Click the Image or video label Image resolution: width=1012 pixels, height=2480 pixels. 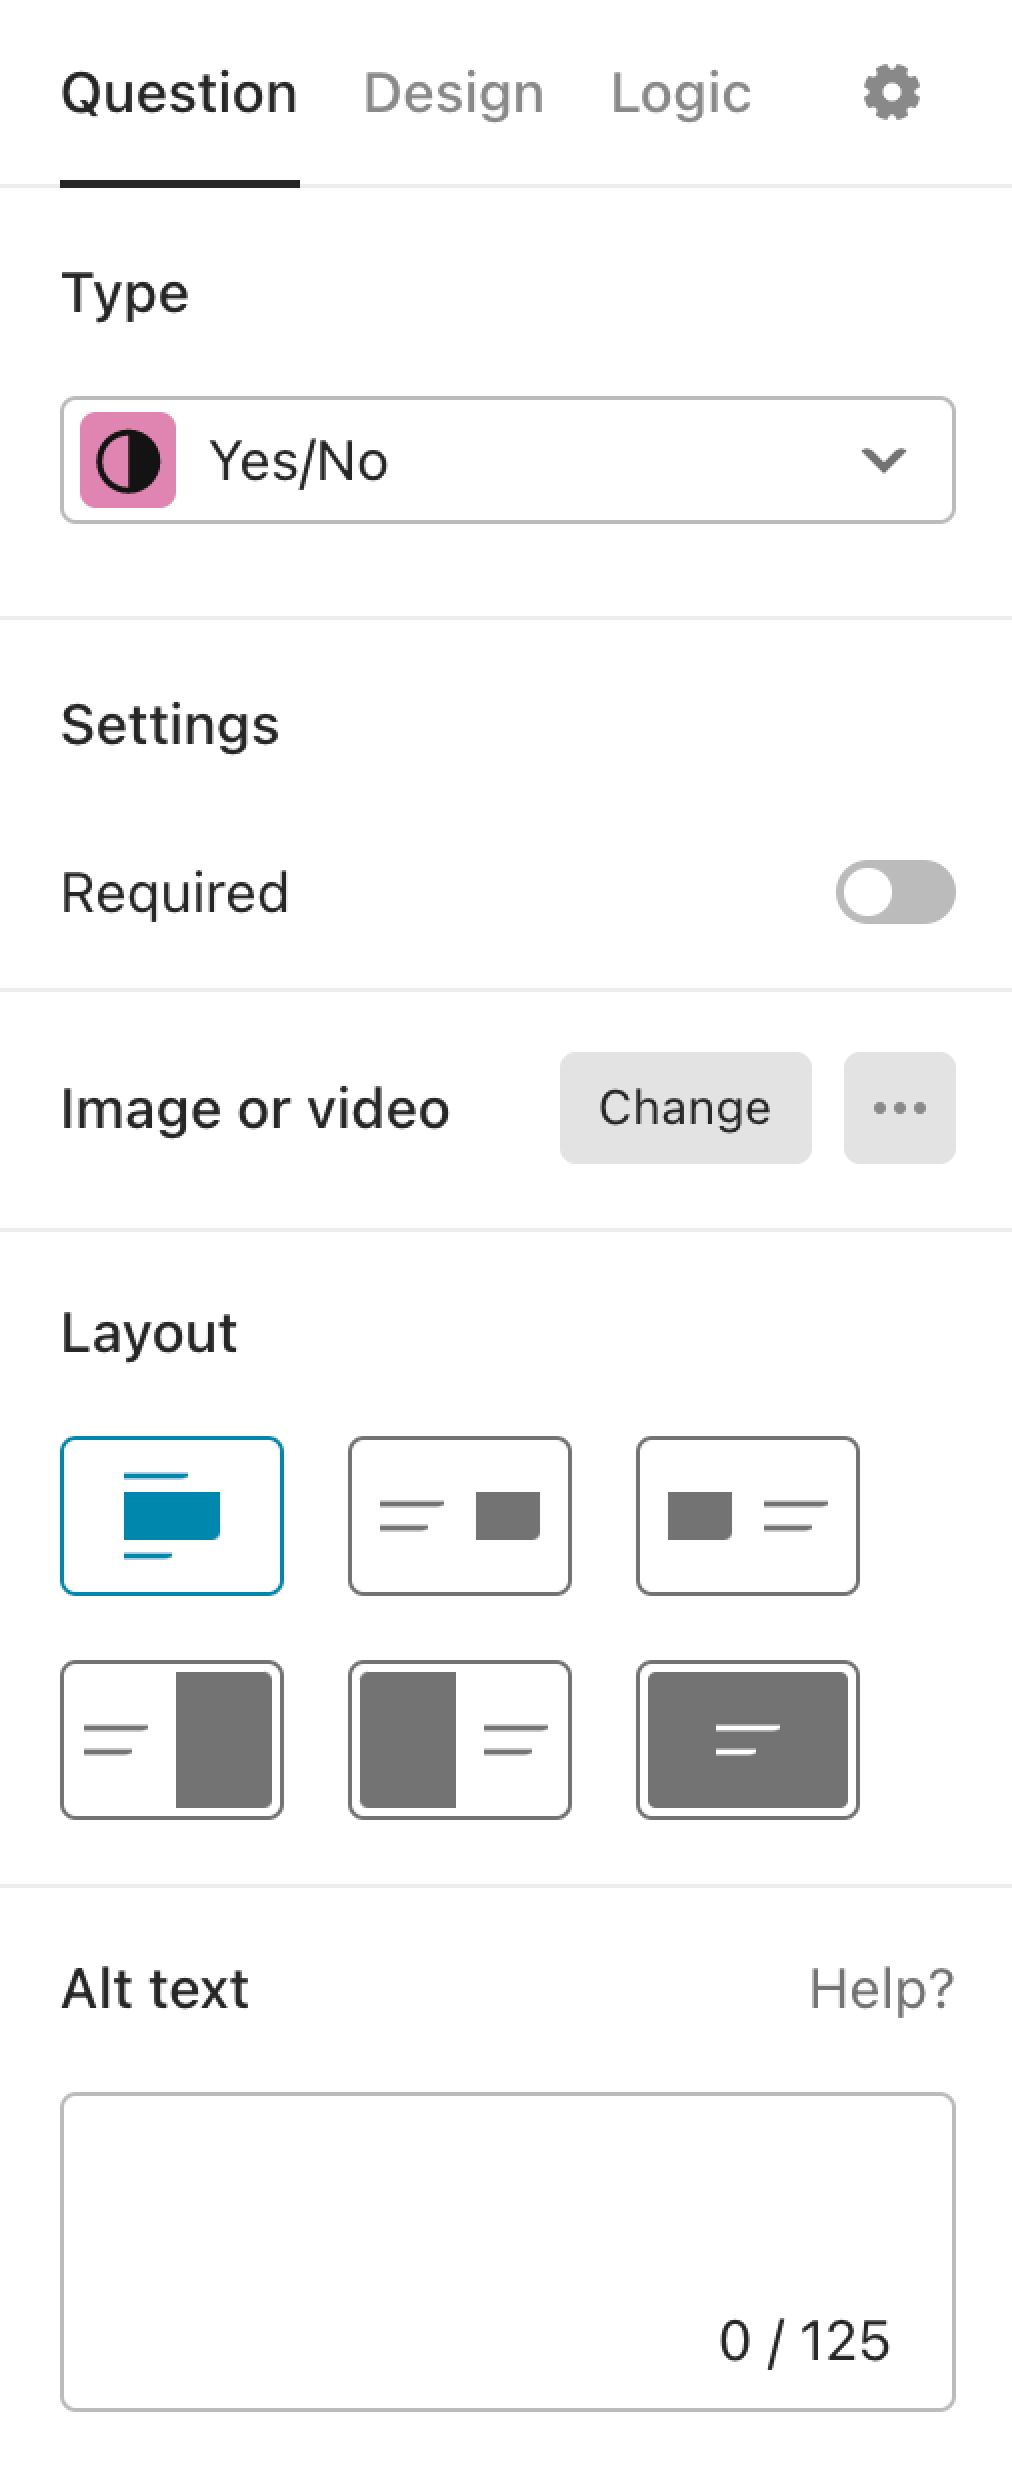[x=255, y=1109]
